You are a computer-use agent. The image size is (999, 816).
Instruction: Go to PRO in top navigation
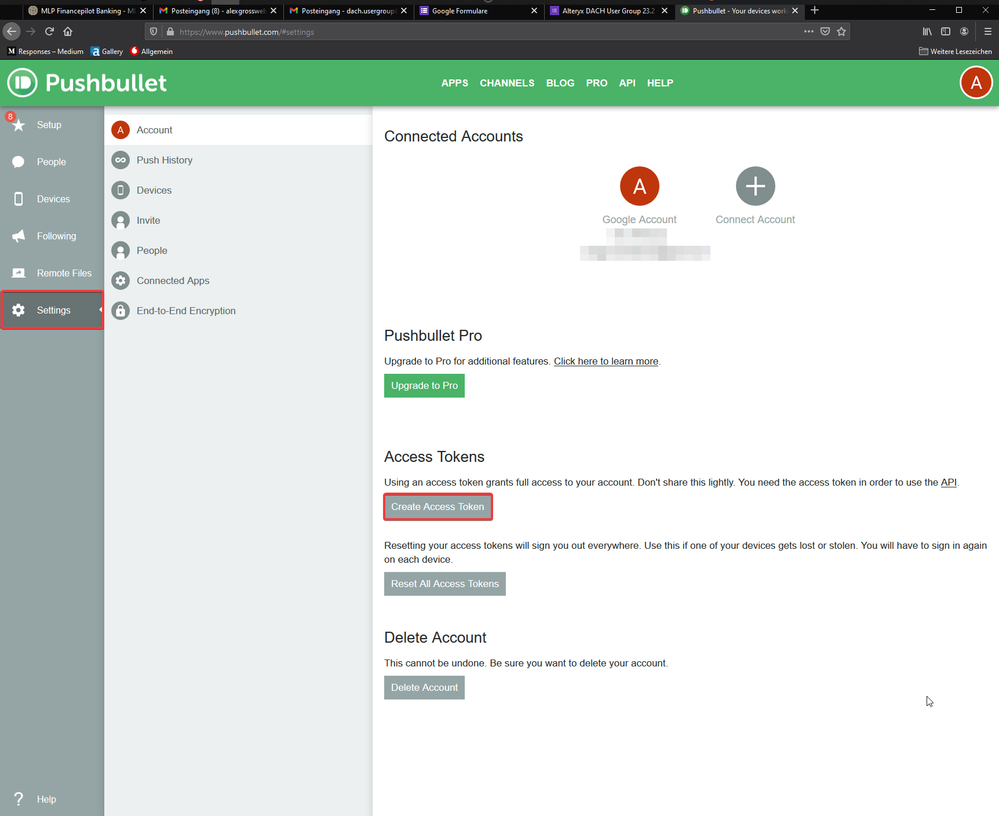tap(596, 83)
